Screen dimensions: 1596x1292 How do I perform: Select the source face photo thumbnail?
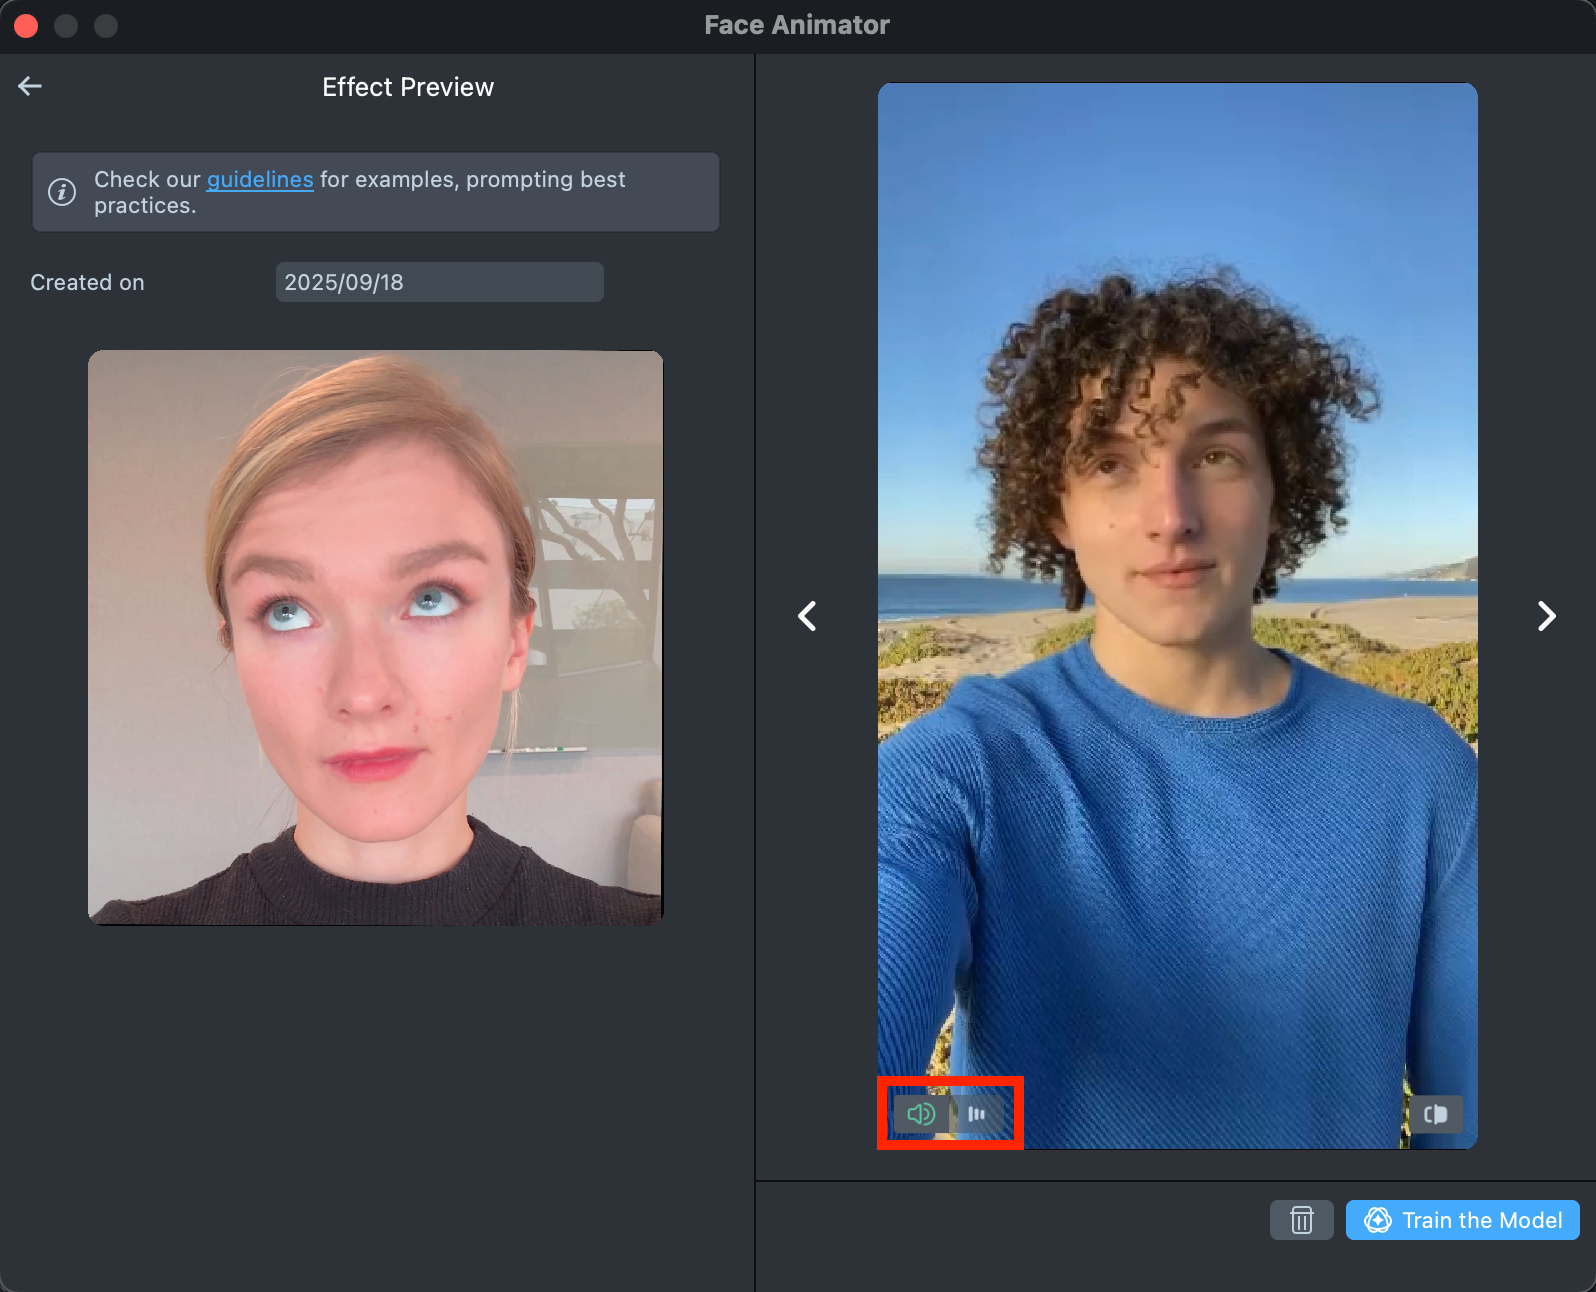click(375, 637)
